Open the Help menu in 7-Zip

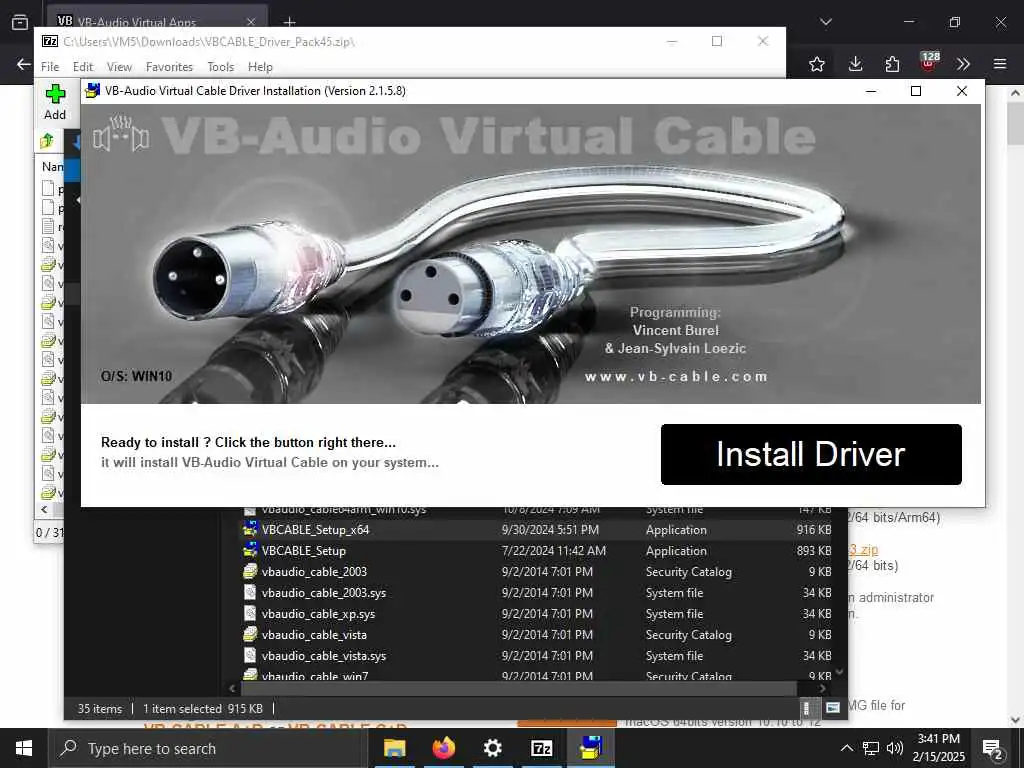tap(260, 67)
